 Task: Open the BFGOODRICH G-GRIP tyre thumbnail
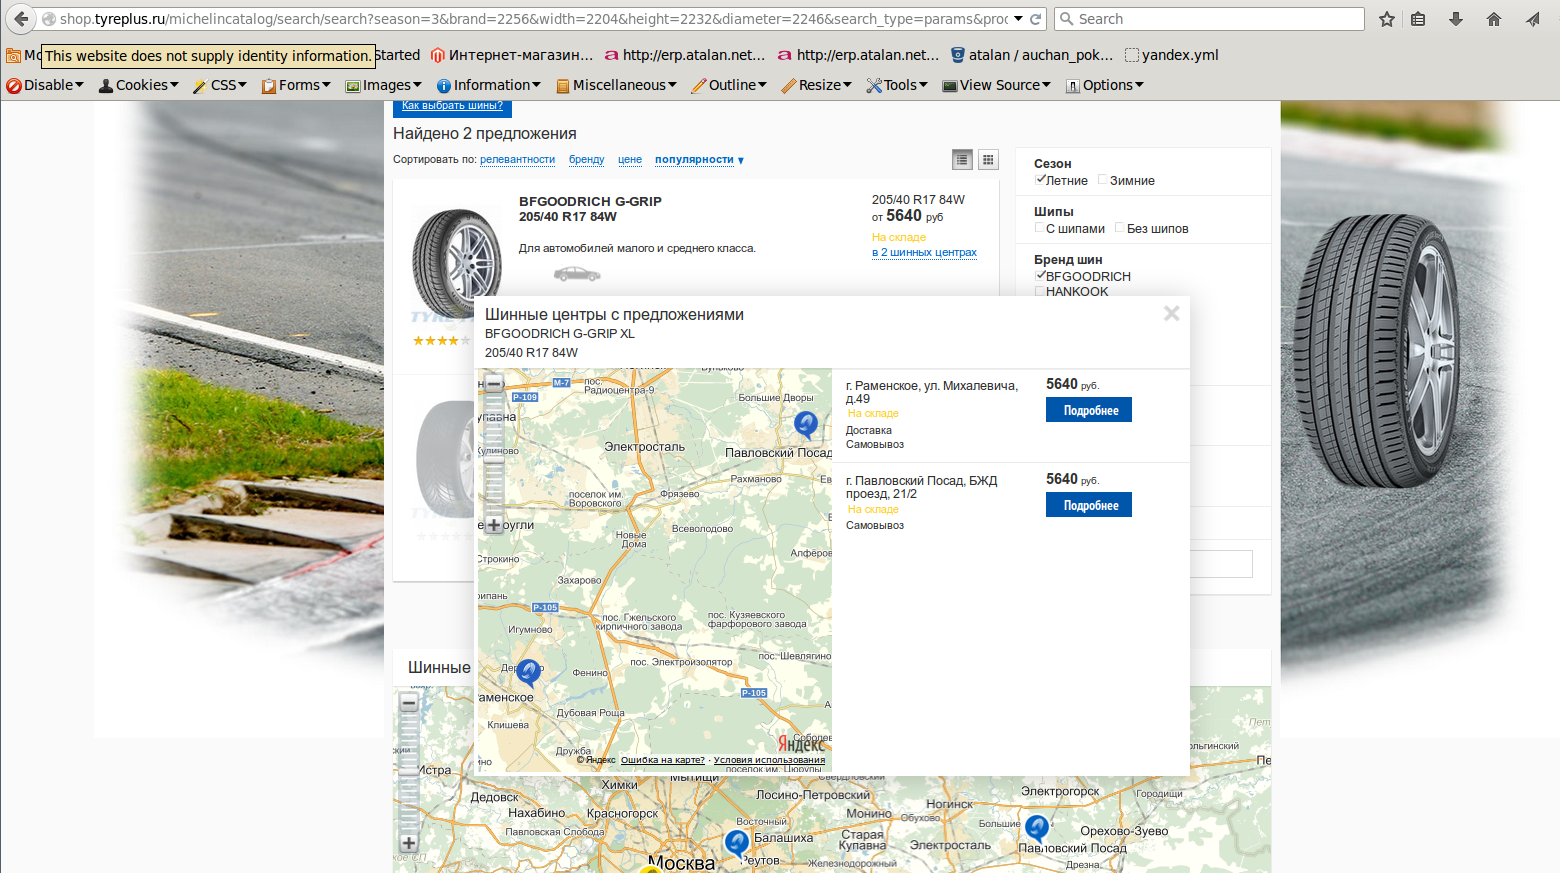point(457,262)
